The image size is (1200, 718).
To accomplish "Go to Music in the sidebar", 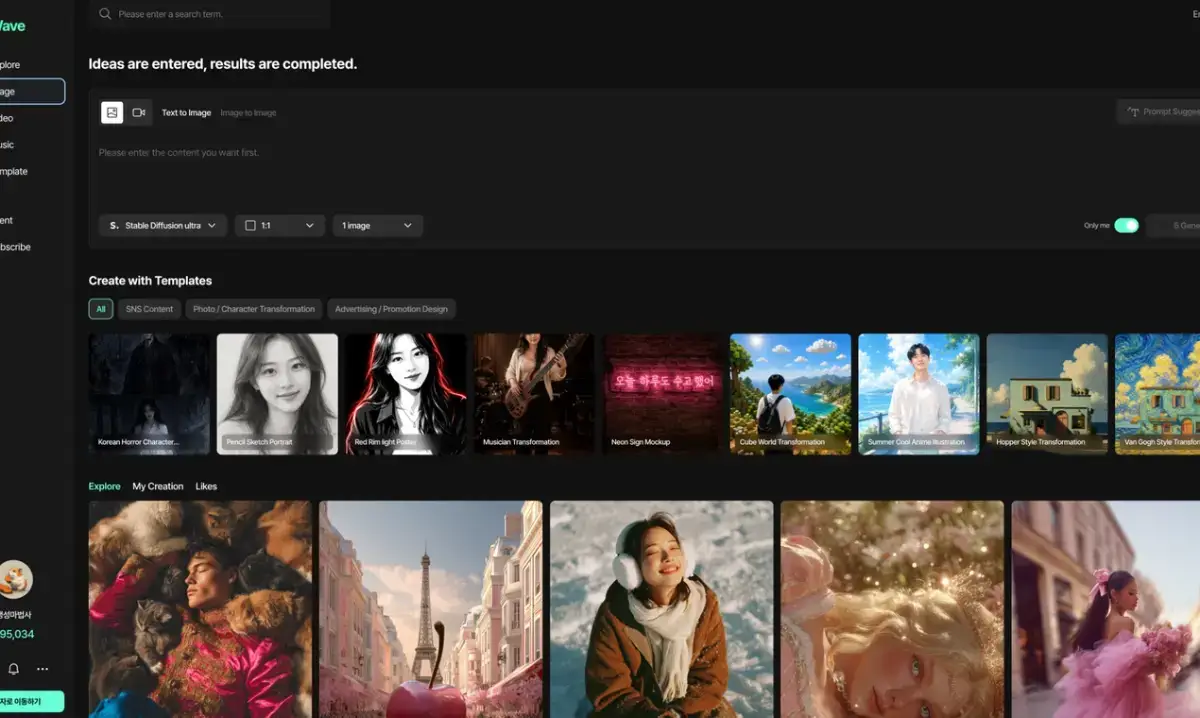I will tap(8, 145).
